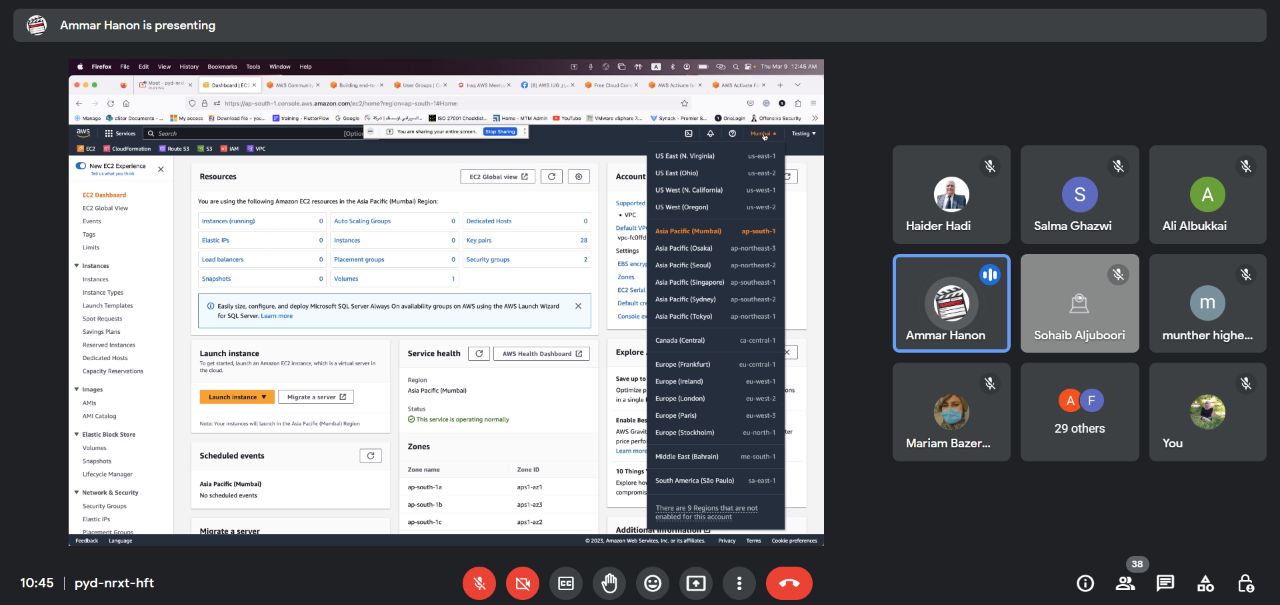
Task: Open the History menu in Firefox menu bar
Action: coord(189,67)
